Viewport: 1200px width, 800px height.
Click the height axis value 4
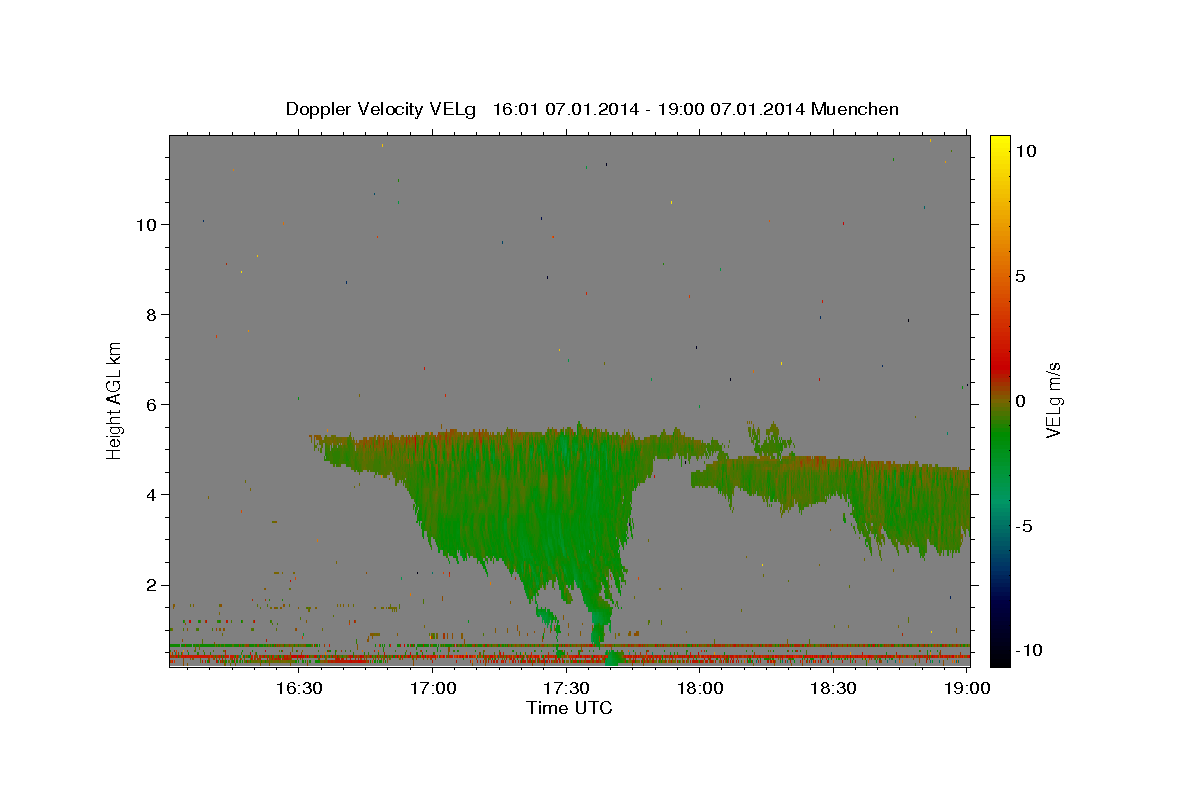pyautogui.click(x=150, y=494)
